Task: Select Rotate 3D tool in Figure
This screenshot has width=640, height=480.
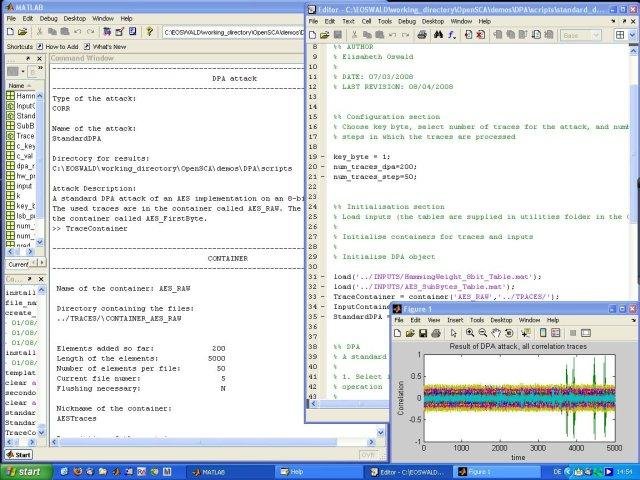Action: [x=509, y=333]
